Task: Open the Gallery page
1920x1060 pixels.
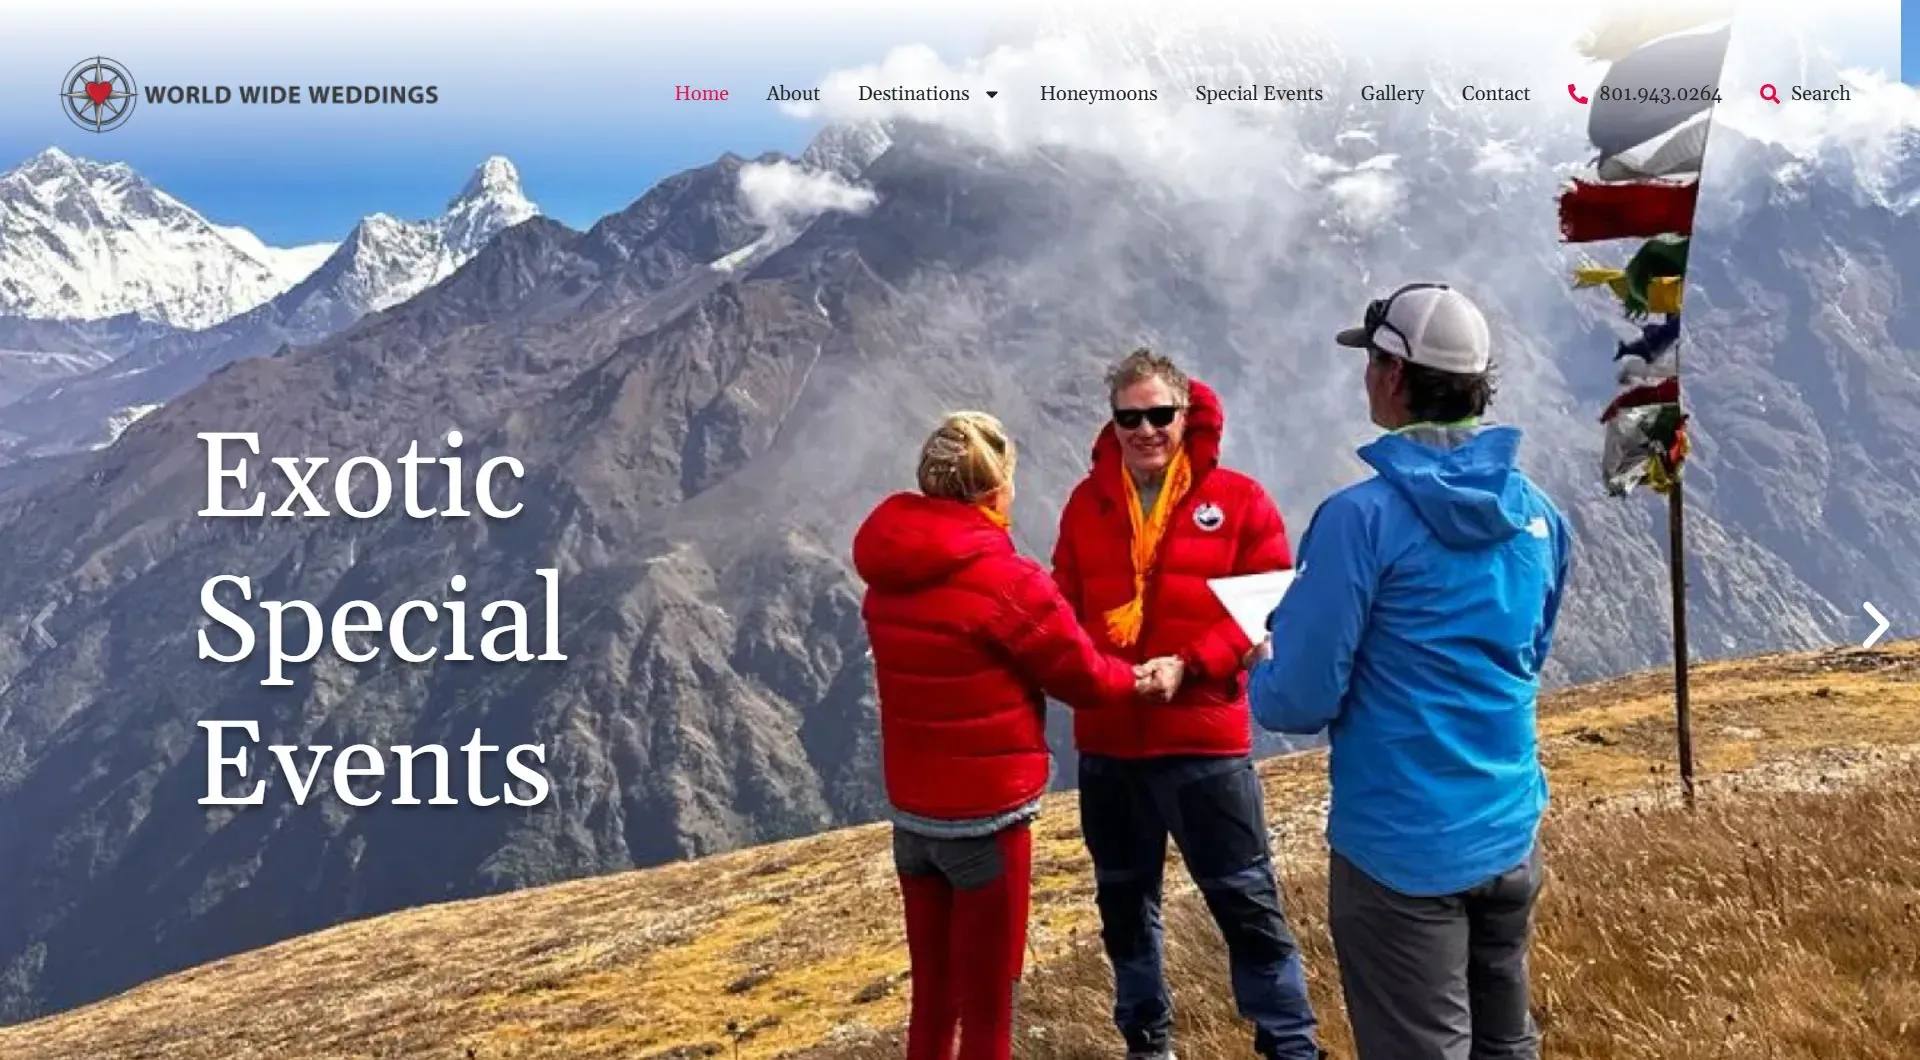Action: click(1392, 93)
